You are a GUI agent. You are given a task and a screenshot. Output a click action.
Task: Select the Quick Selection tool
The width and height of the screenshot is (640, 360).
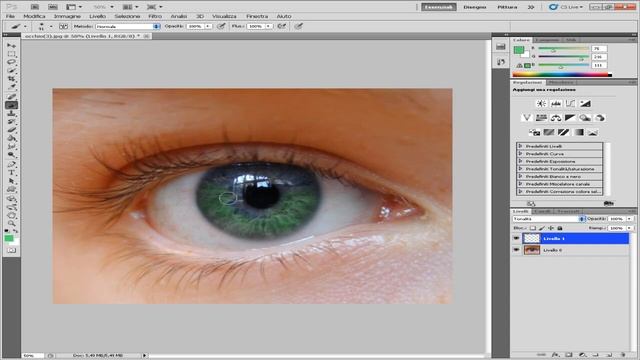pyautogui.click(x=11, y=71)
